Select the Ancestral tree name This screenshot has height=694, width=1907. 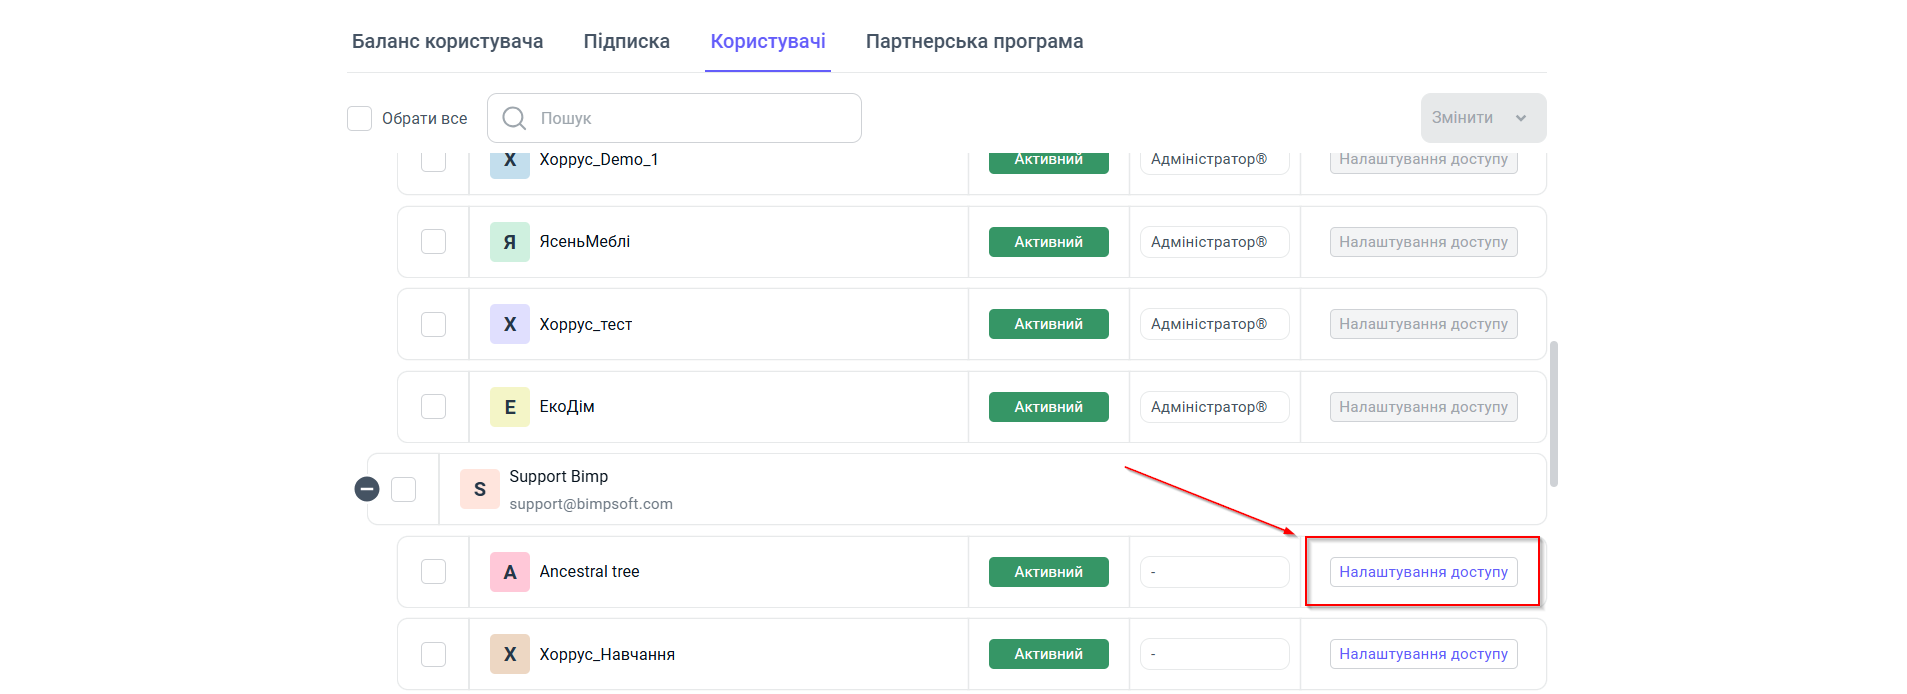pyautogui.click(x=589, y=572)
